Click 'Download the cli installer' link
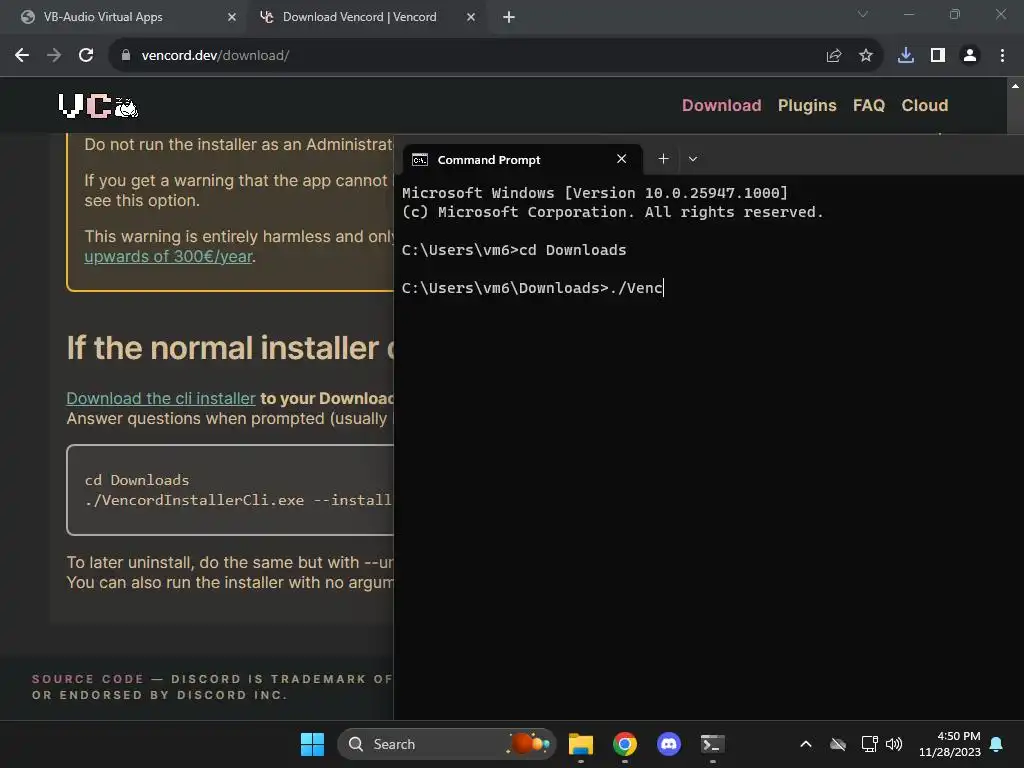Viewport: 1024px width, 768px height. 161,398
